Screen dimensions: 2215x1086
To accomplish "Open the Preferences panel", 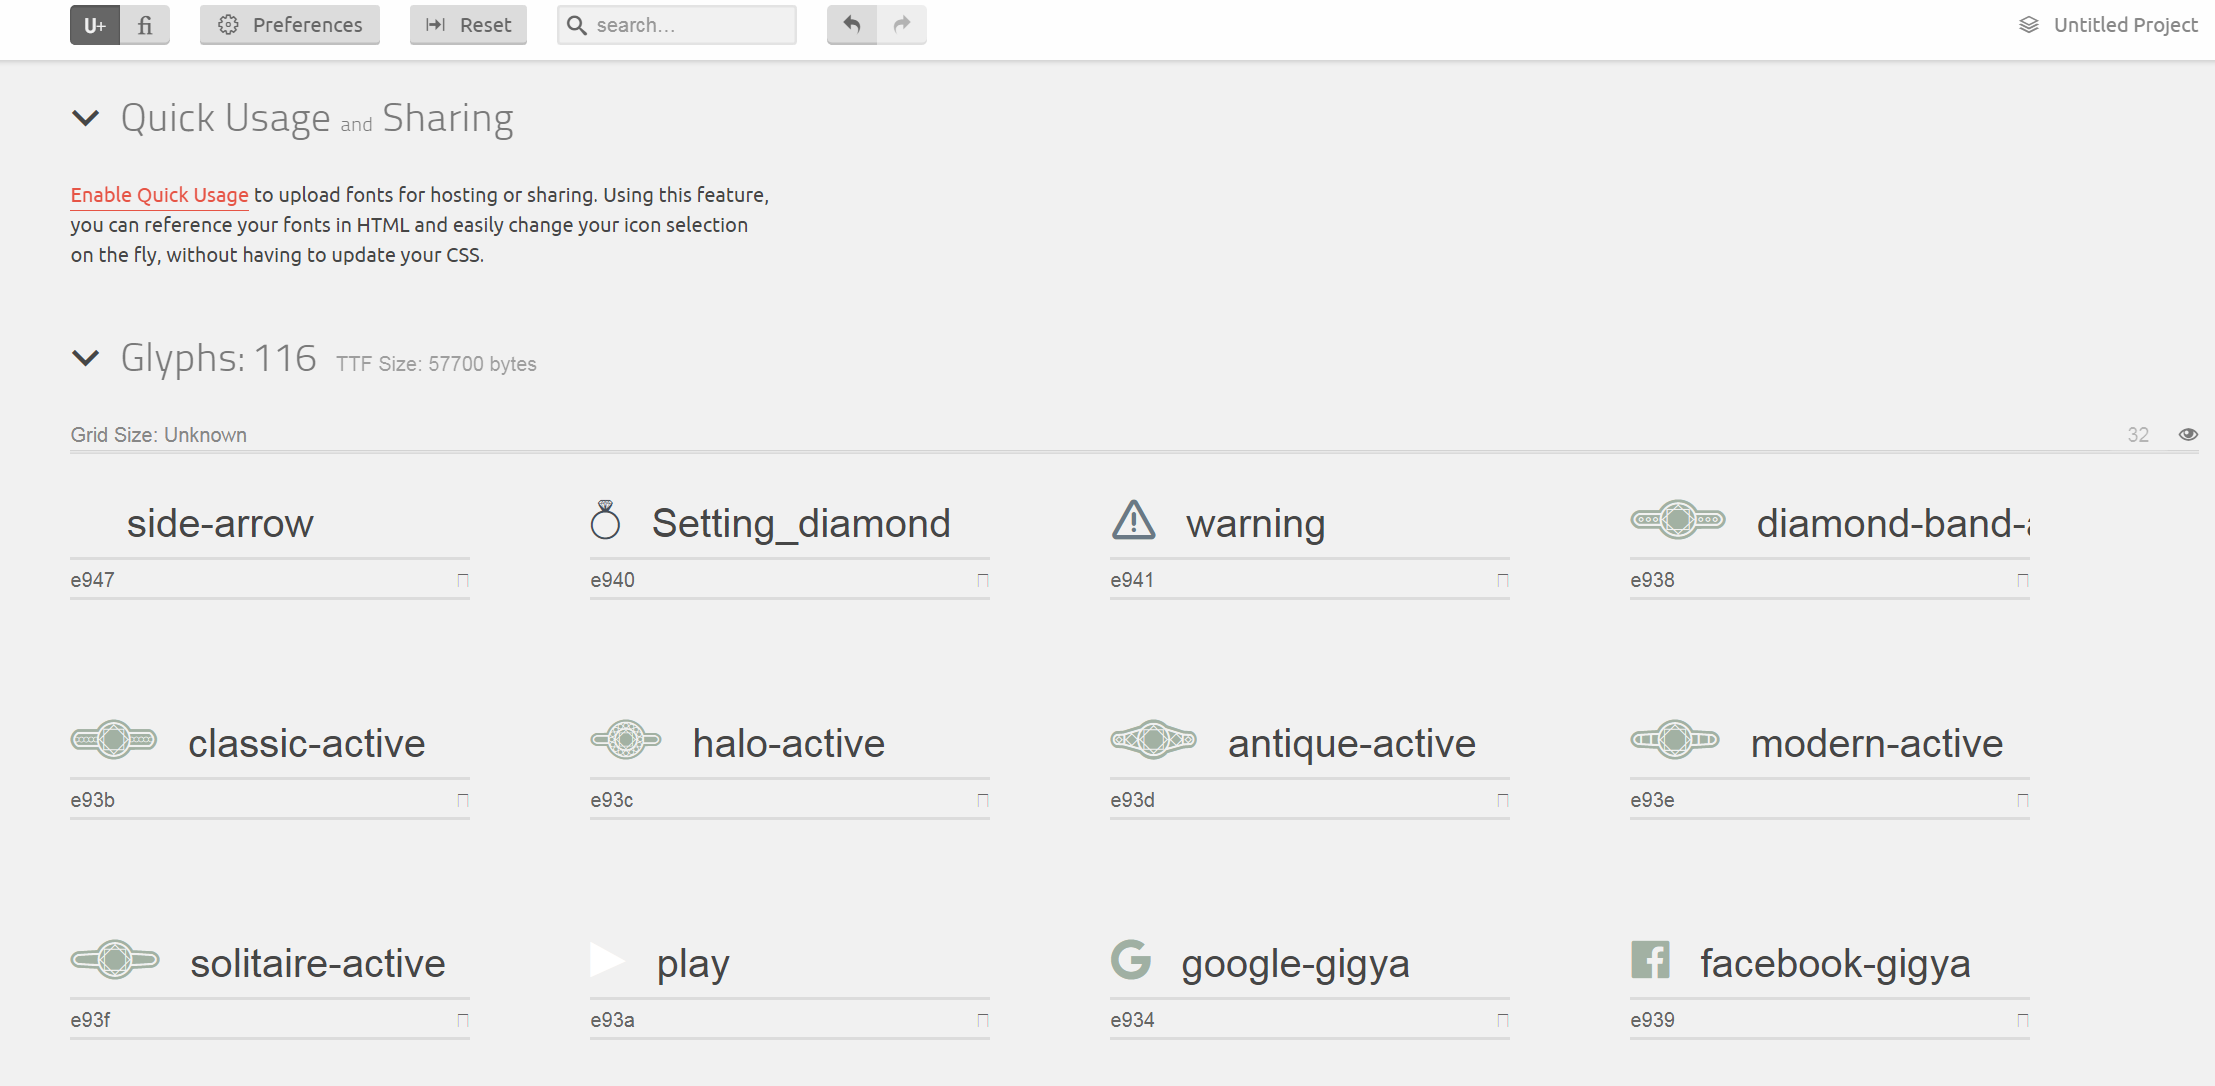I will (x=290, y=25).
